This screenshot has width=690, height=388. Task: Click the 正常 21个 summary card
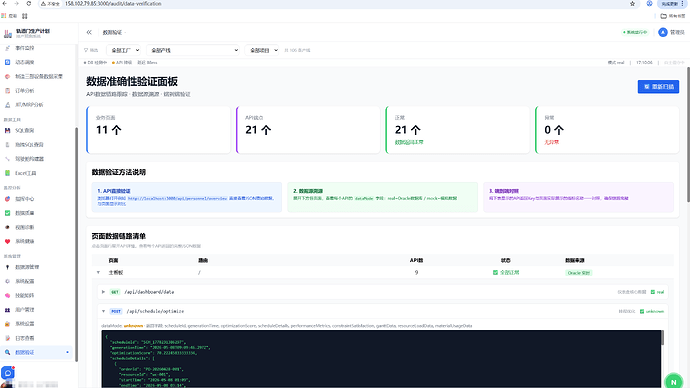coord(458,130)
